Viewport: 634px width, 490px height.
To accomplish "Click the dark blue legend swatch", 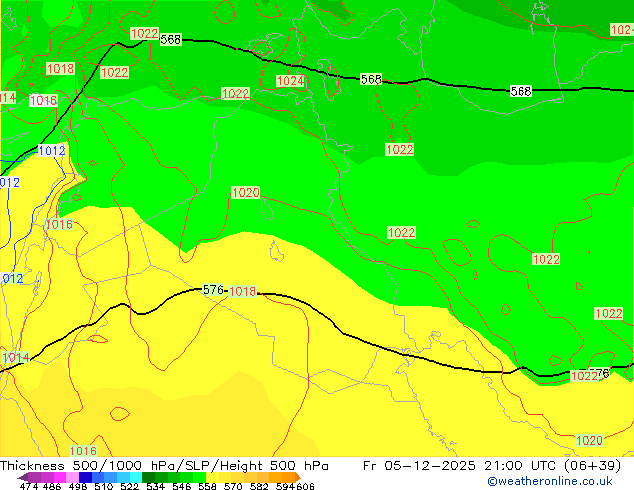I will pos(85,477).
